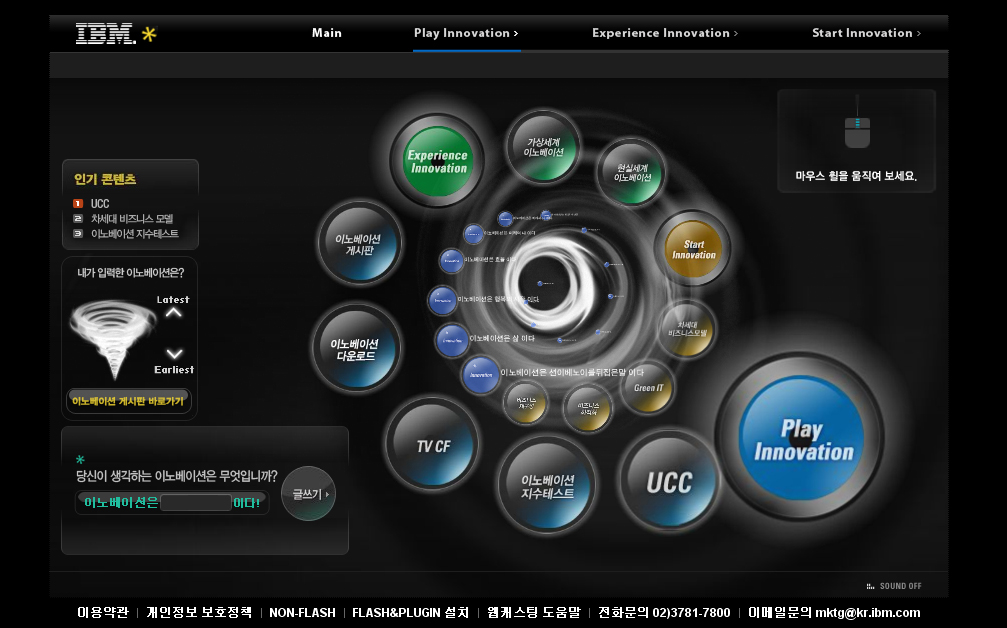The height and width of the screenshot is (628, 1007).
Task: Click the blue bubble beside 선이베노이를뒤집은말 text
Action: [x=481, y=374]
